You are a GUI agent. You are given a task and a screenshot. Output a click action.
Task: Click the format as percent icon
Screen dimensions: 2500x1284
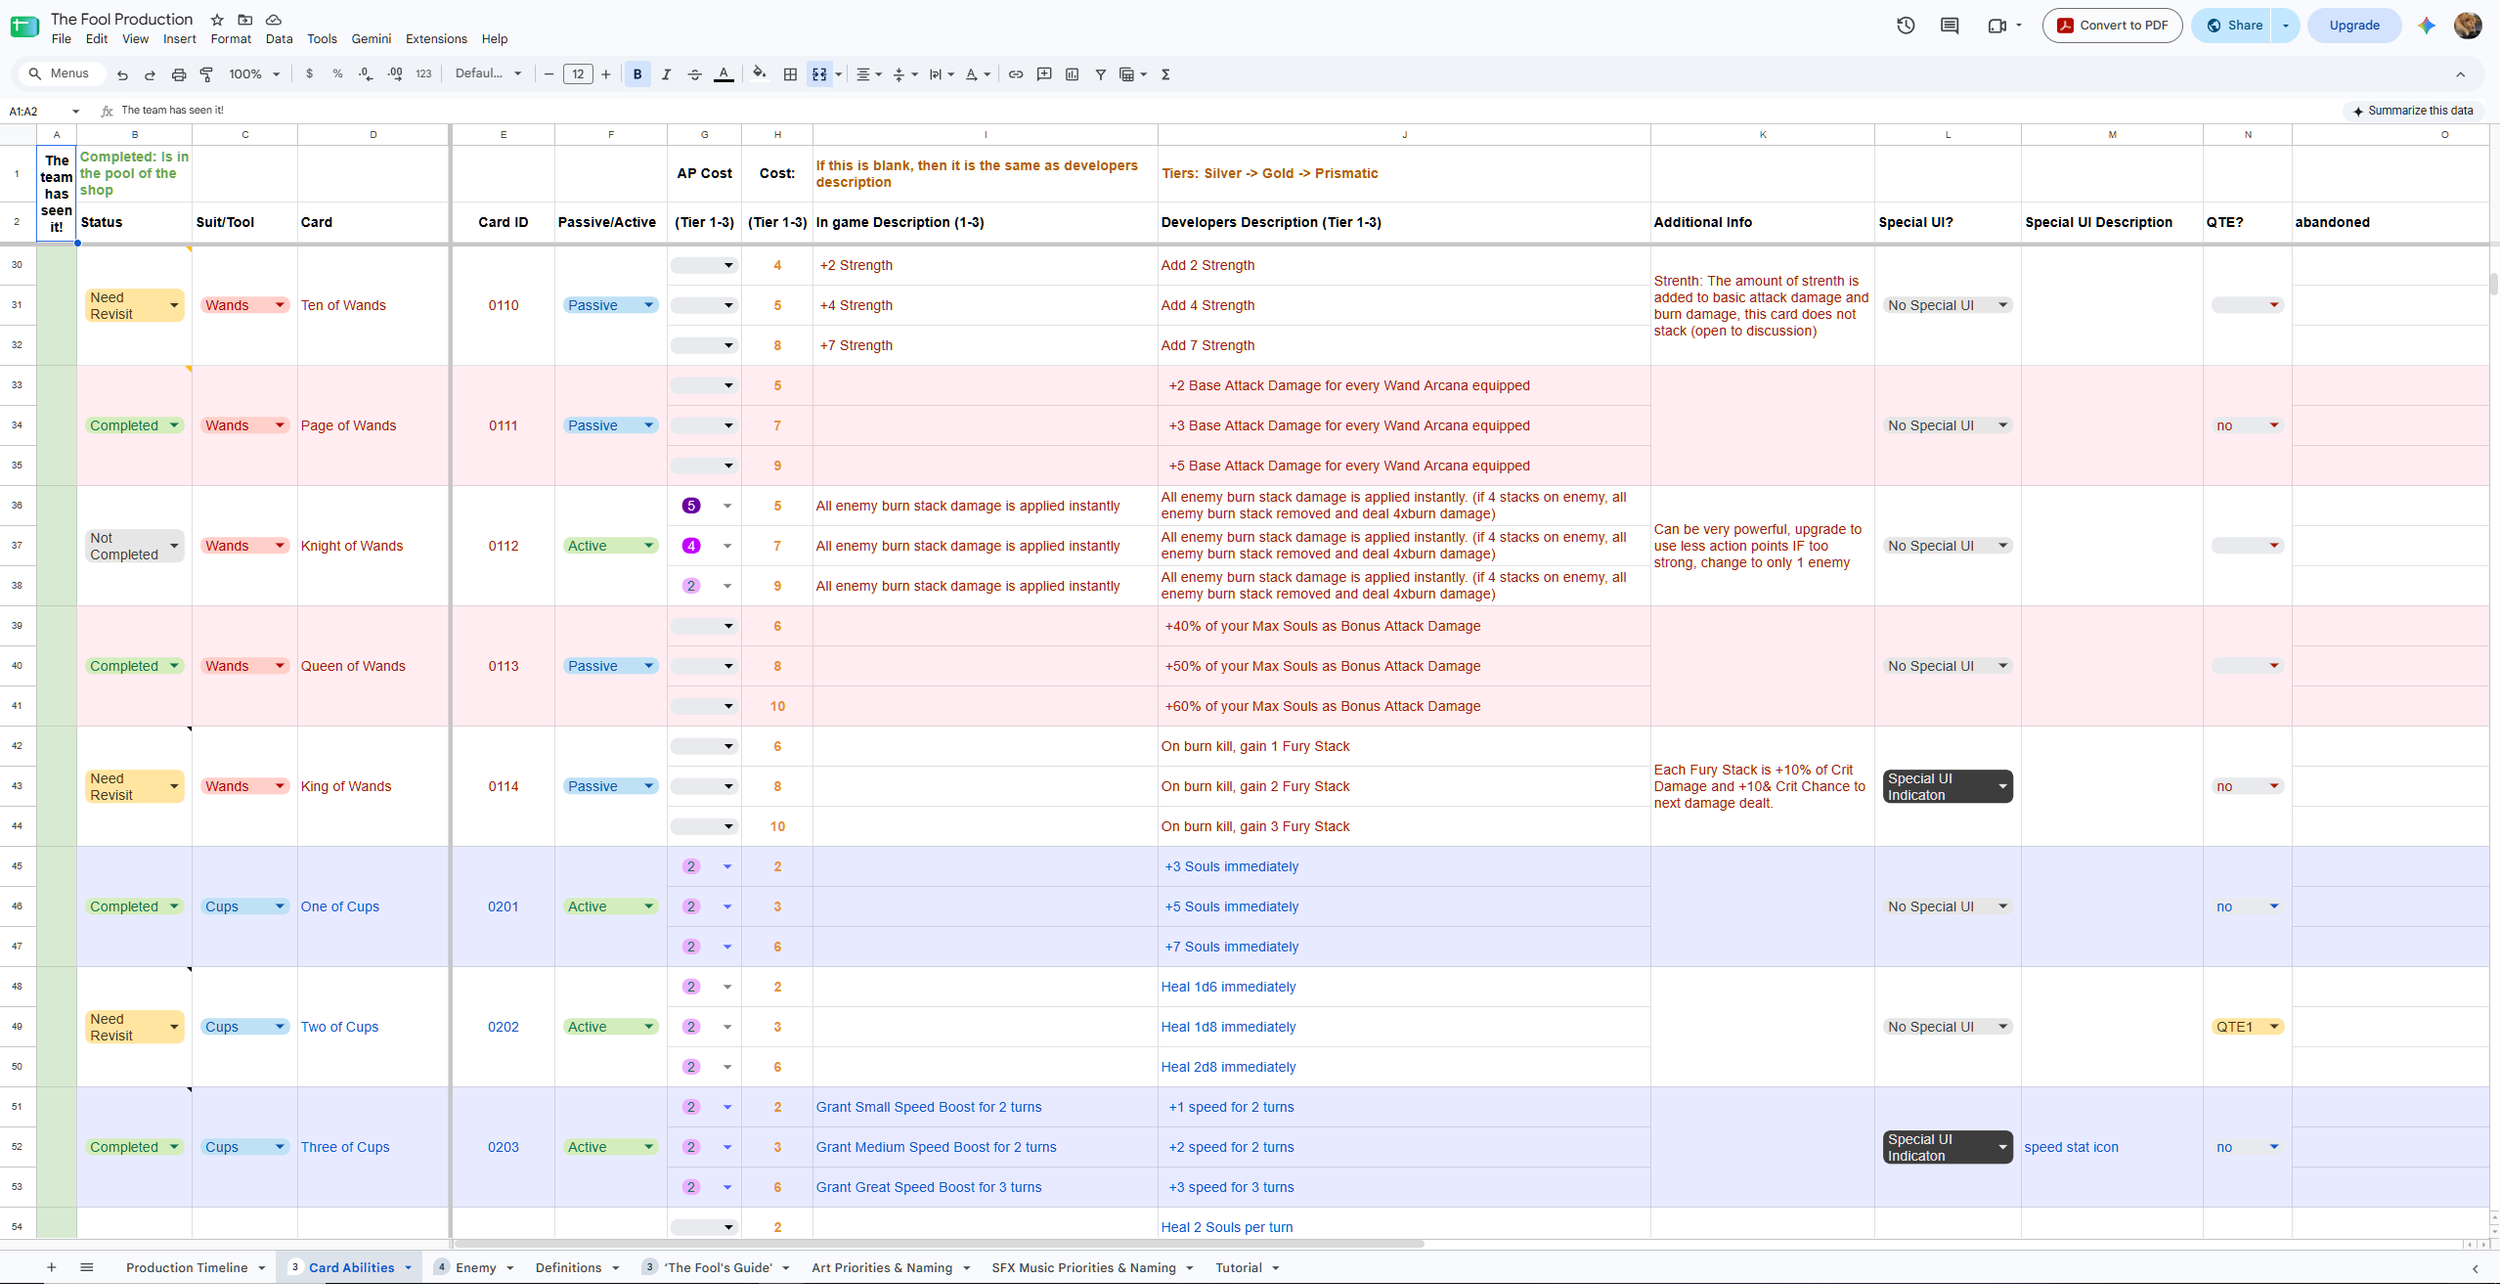point(338,74)
